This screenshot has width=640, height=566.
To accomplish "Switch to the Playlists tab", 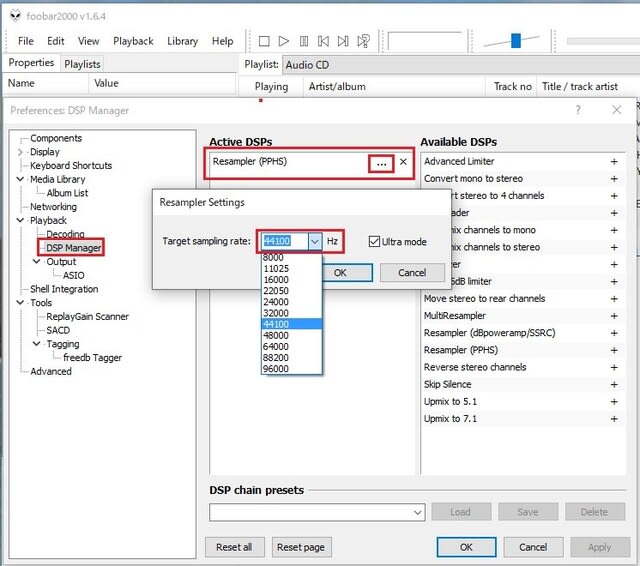I will pyautogui.click(x=82, y=64).
